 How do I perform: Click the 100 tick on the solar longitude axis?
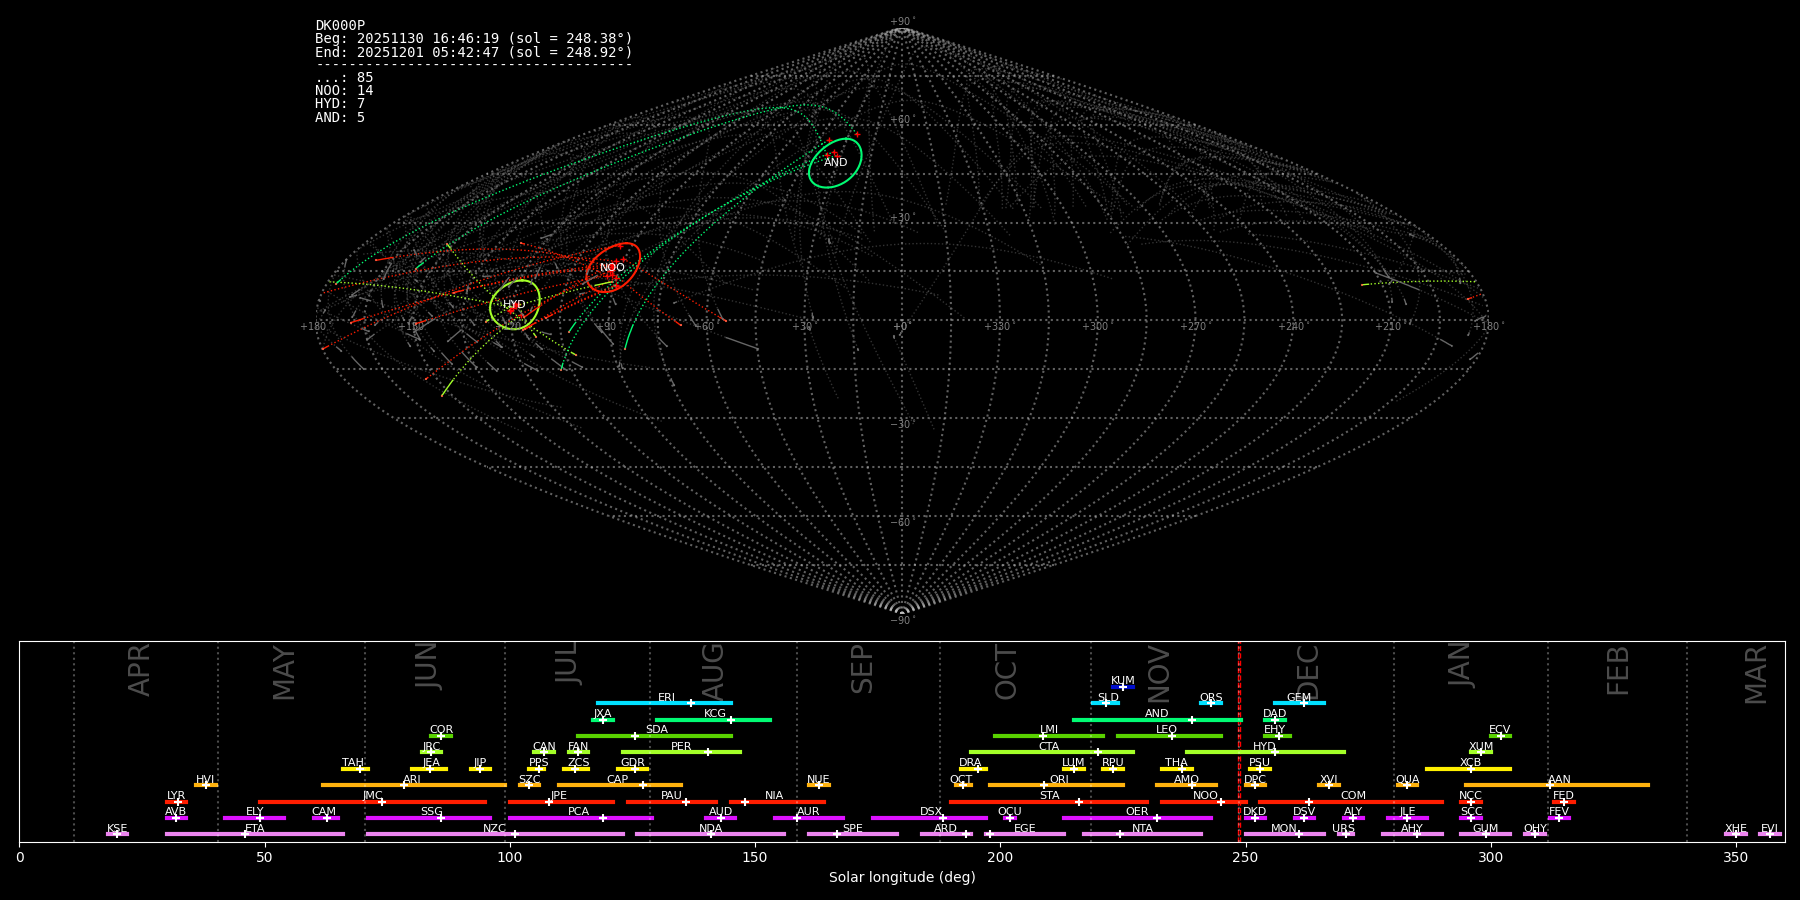click(x=510, y=857)
